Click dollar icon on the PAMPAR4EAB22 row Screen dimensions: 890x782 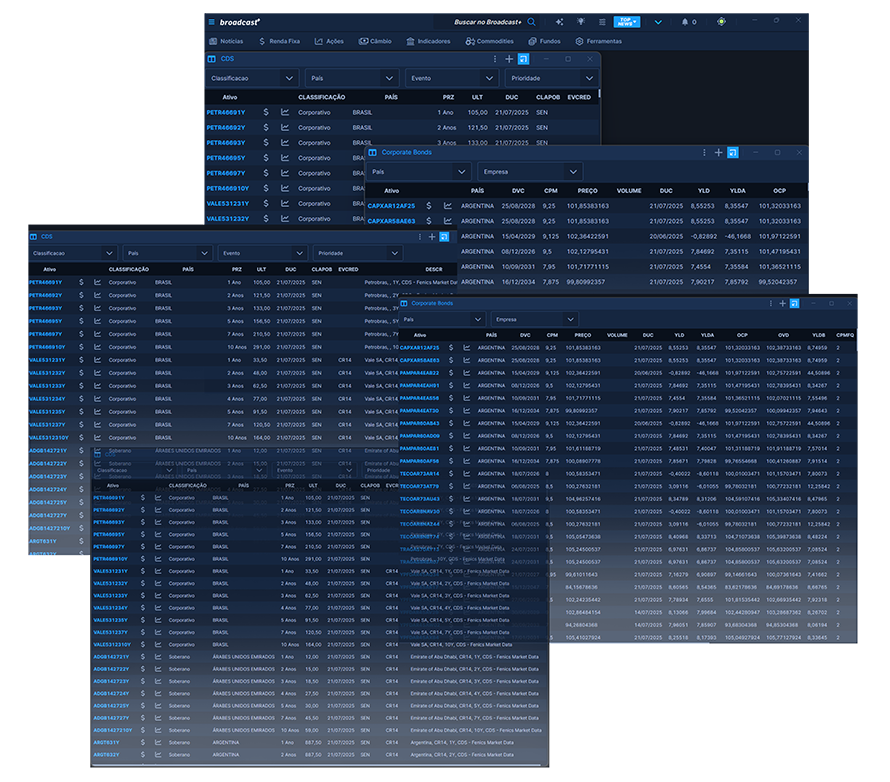451,373
